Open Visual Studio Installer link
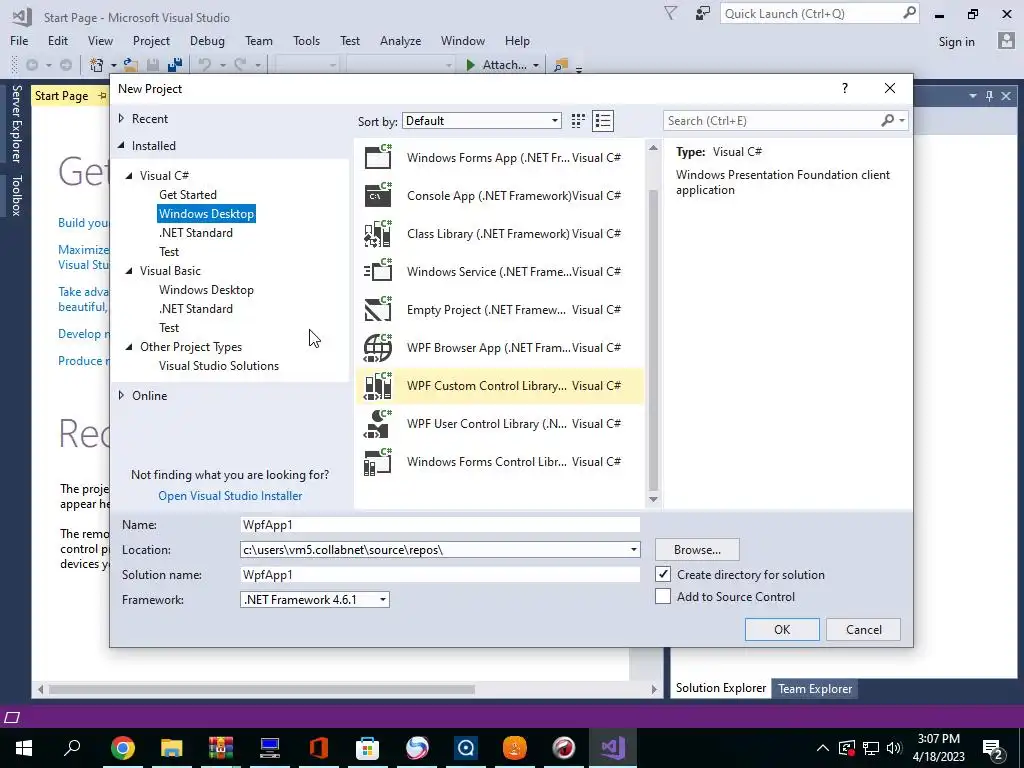 [x=230, y=496]
